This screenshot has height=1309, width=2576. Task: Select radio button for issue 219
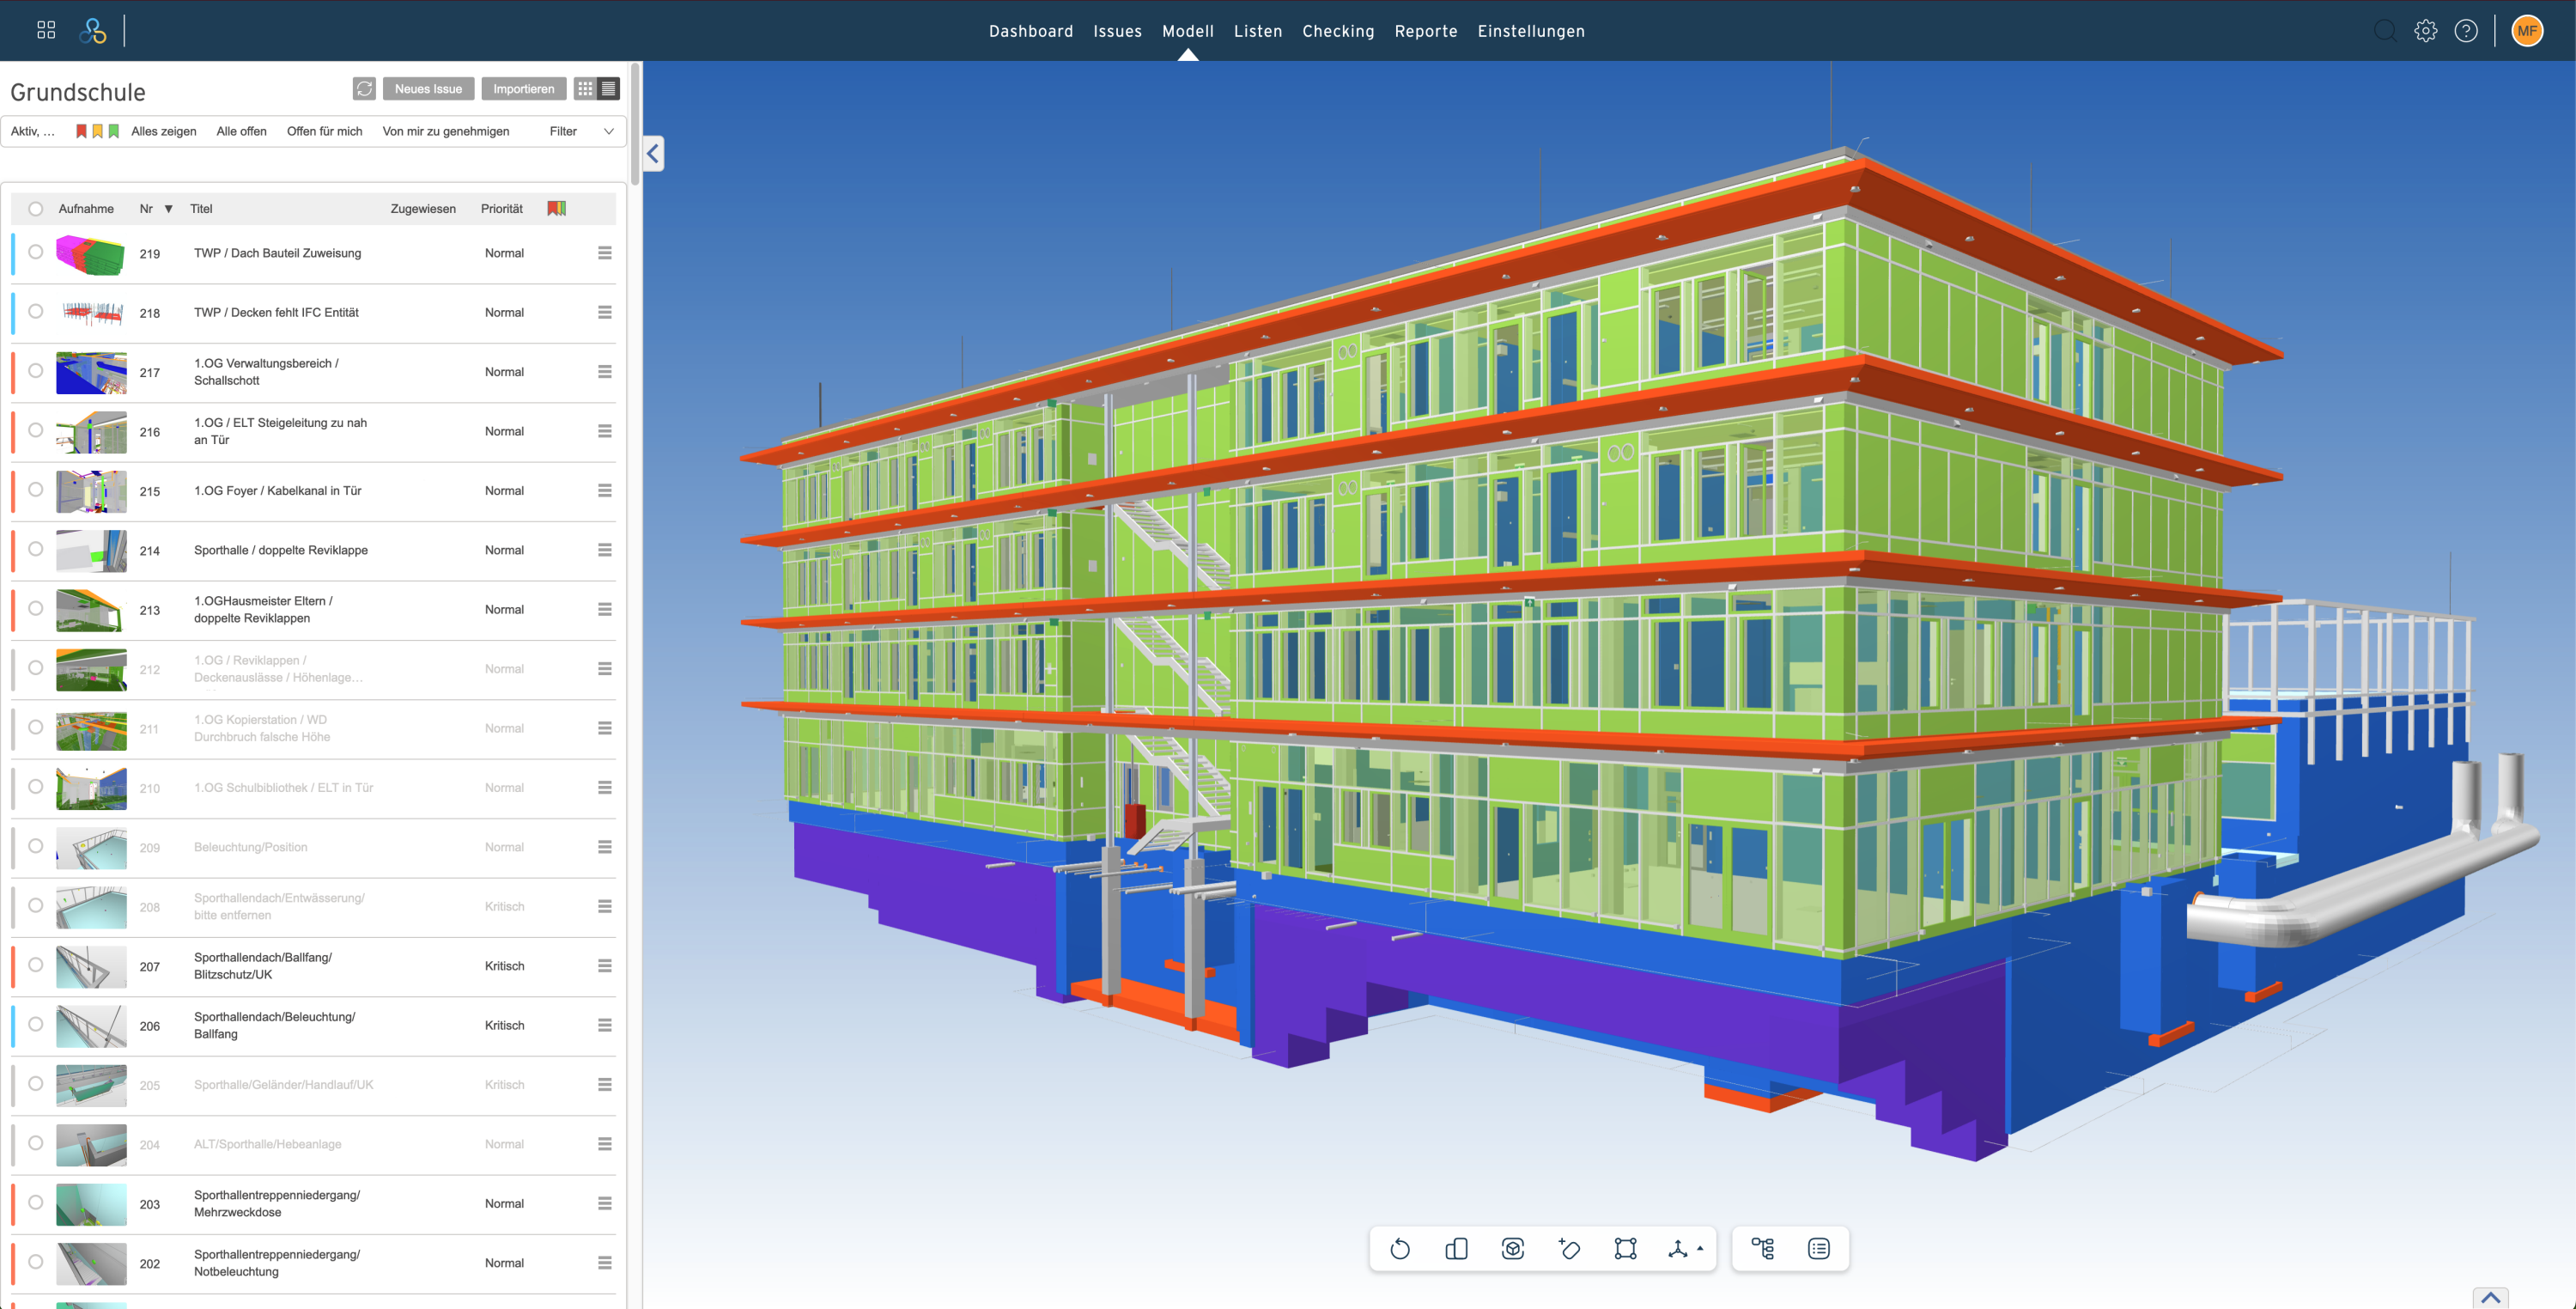[x=36, y=252]
